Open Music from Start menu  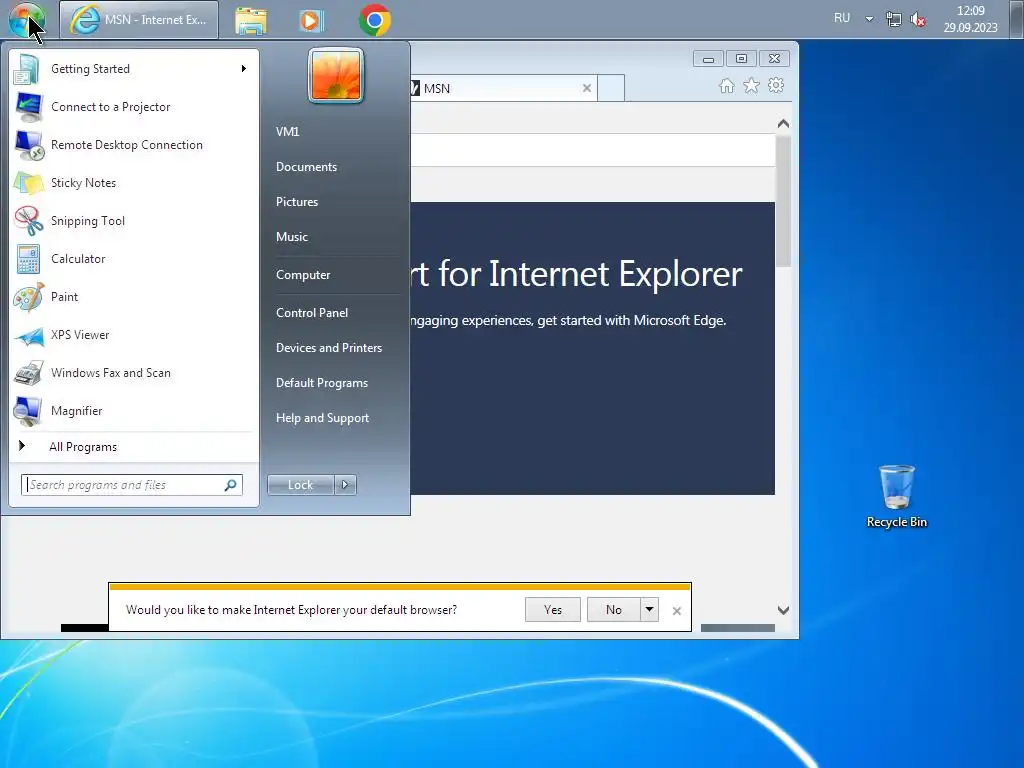pyautogui.click(x=334, y=237)
